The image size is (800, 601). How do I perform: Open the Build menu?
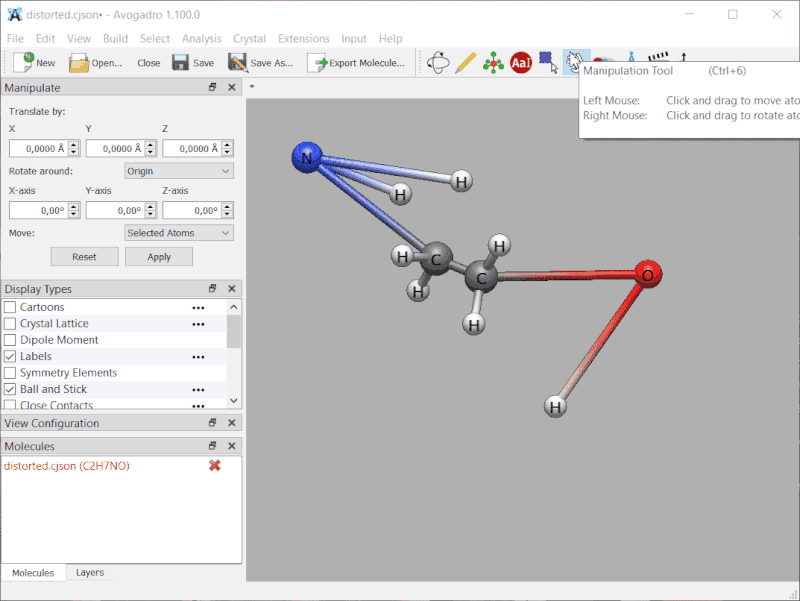pyautogui.click(x=115, y=39)
